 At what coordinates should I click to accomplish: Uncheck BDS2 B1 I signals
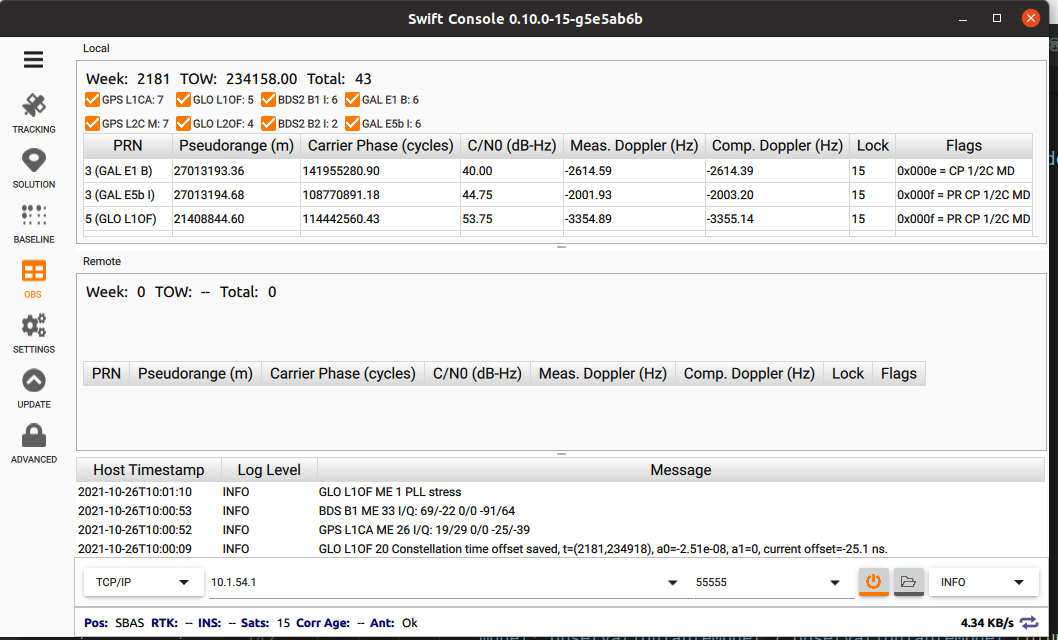[269, 100]
